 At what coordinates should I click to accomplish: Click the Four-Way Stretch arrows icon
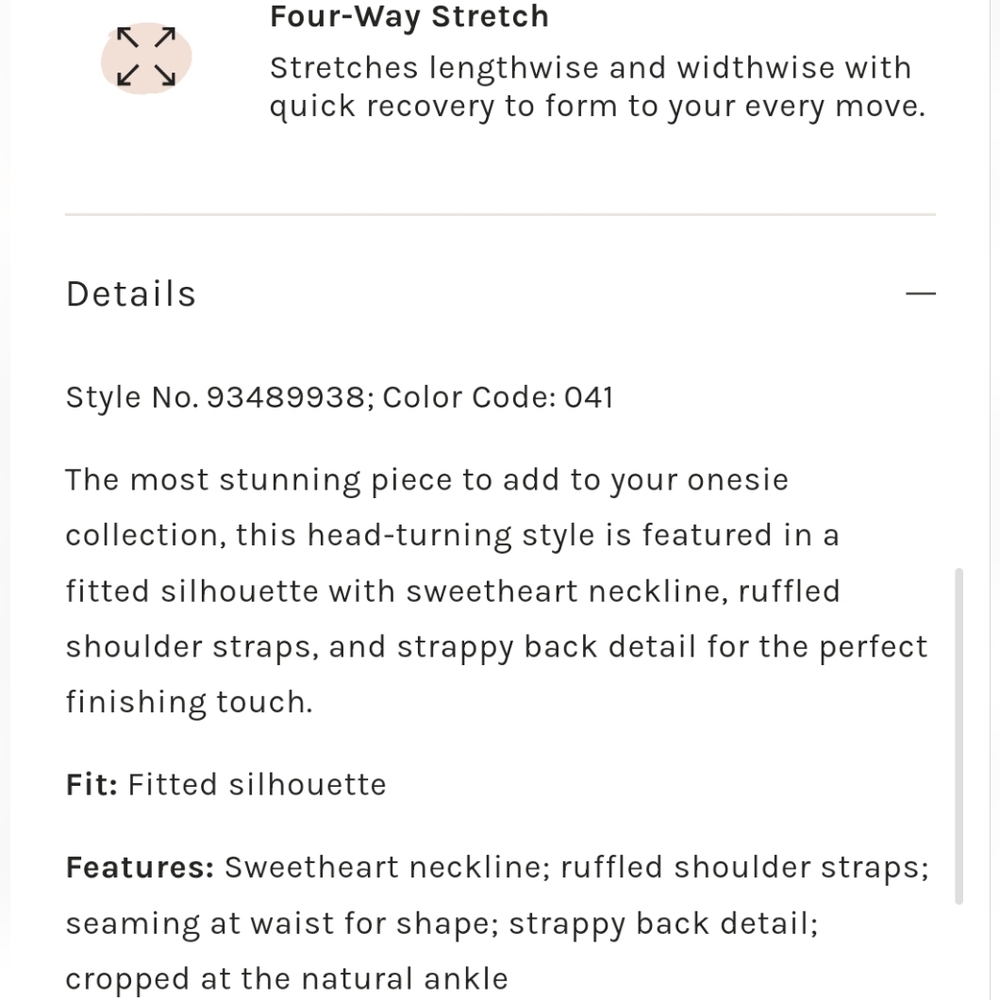coord(146,57)
